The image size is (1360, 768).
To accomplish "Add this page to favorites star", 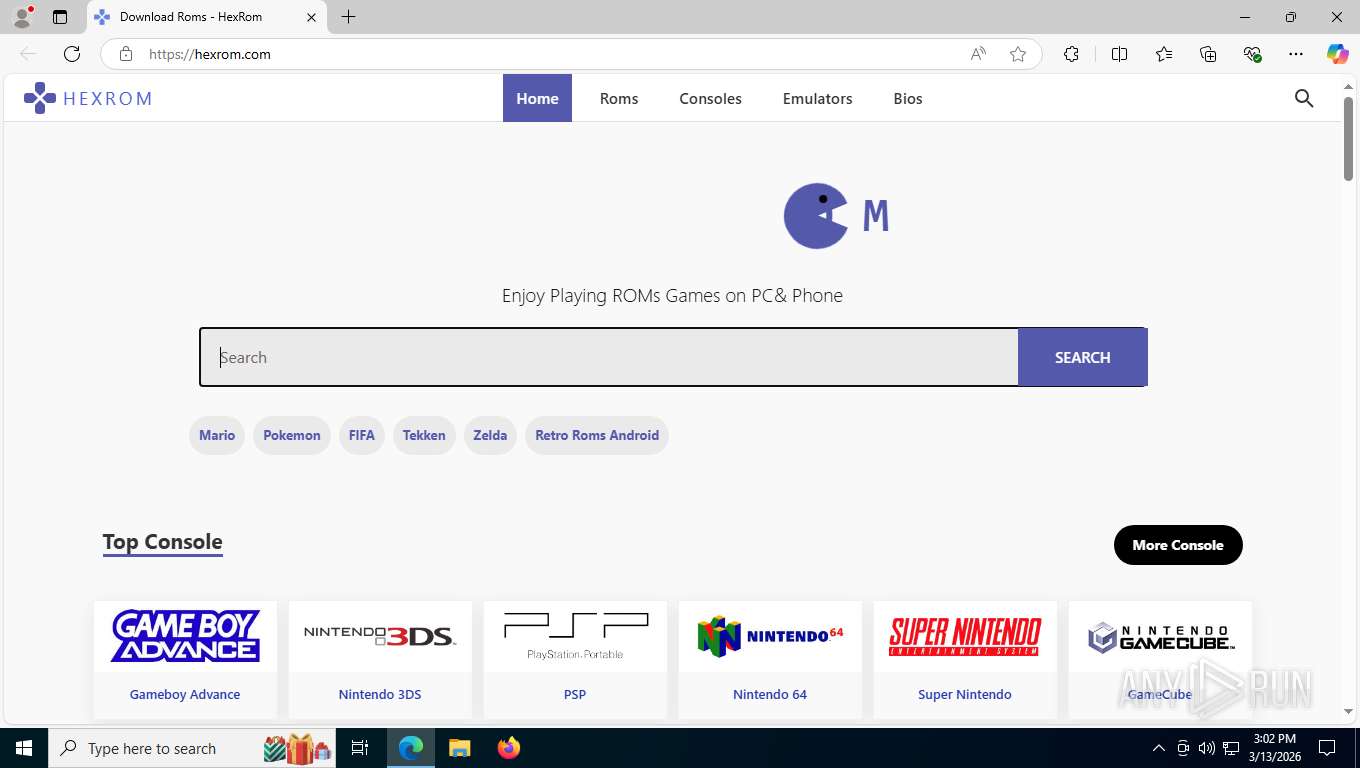I will pyautogui.click(x=1018, y=54).
